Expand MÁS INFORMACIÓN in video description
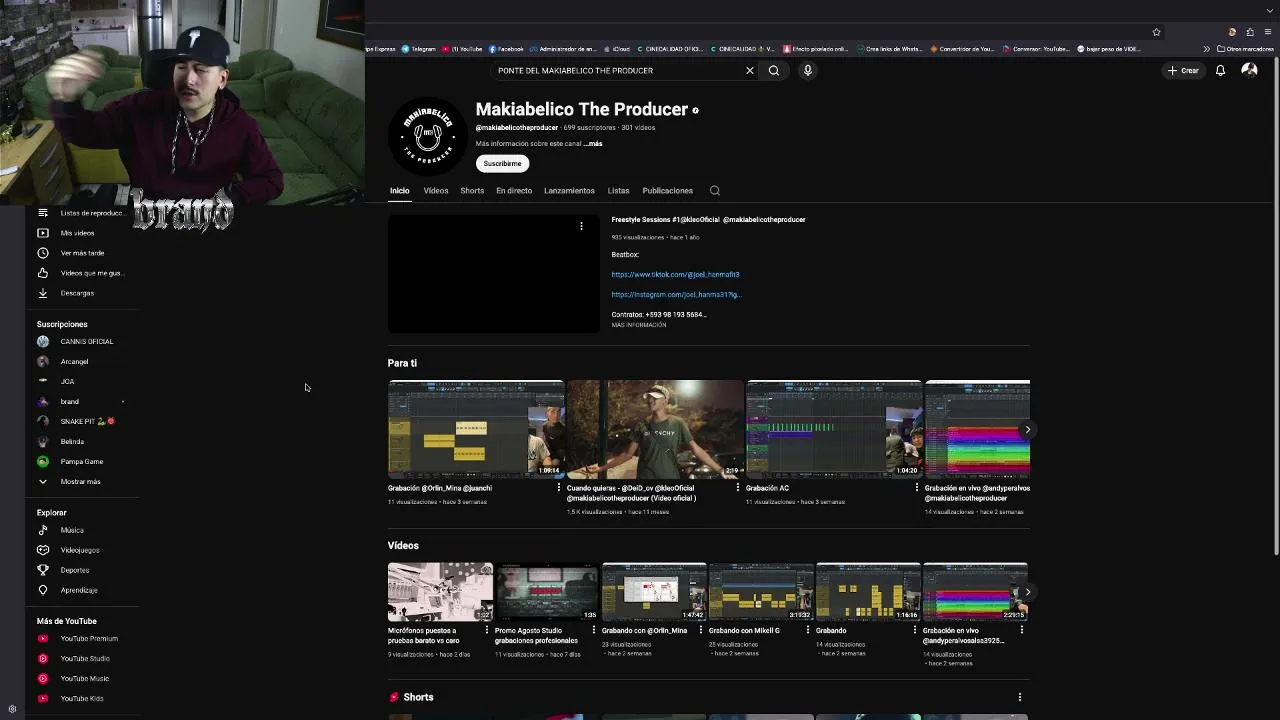The width and height of the screenshot is (1280, 720). (638, 325)
